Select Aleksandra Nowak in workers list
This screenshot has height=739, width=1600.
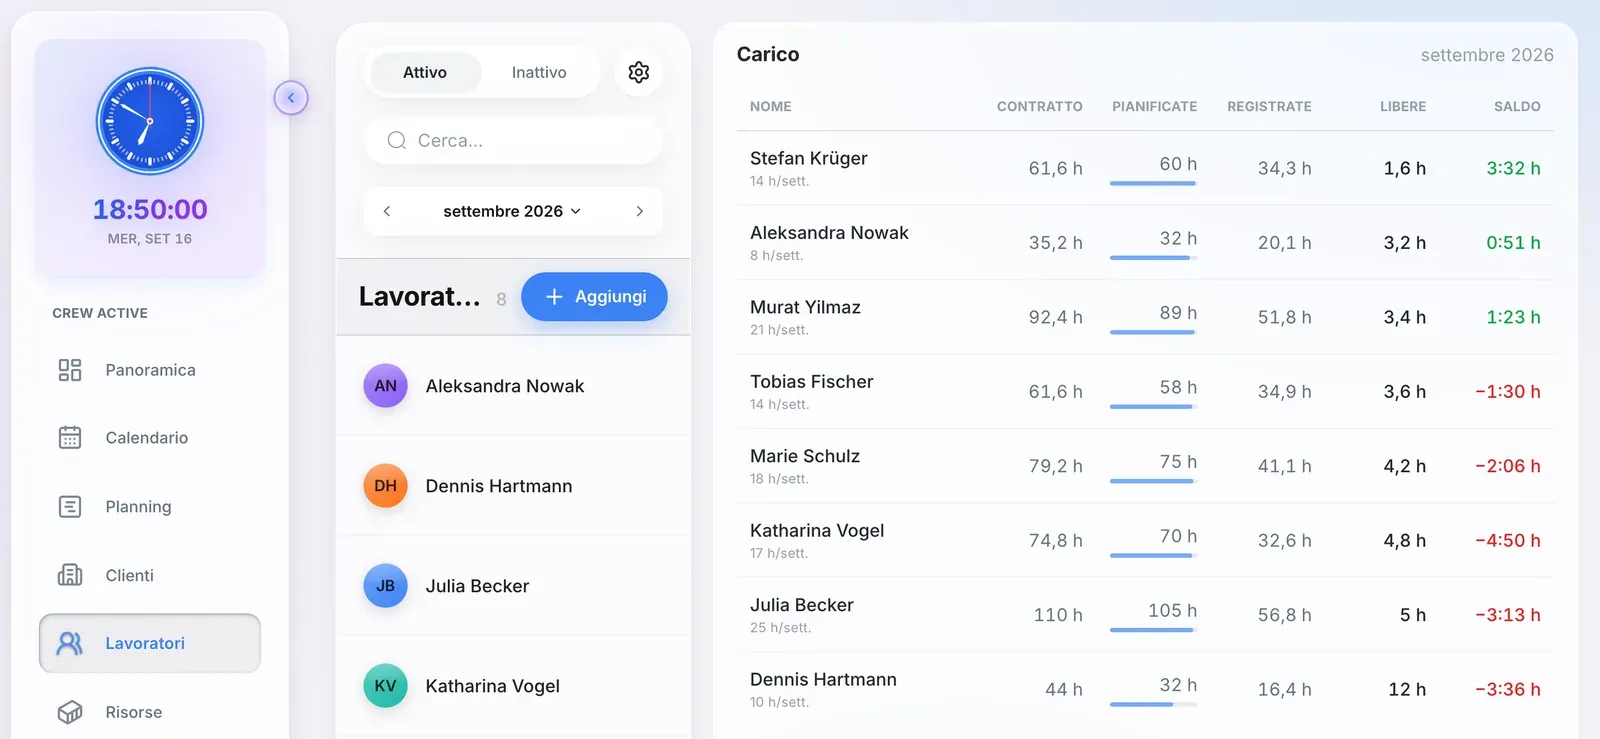point(513,386)
